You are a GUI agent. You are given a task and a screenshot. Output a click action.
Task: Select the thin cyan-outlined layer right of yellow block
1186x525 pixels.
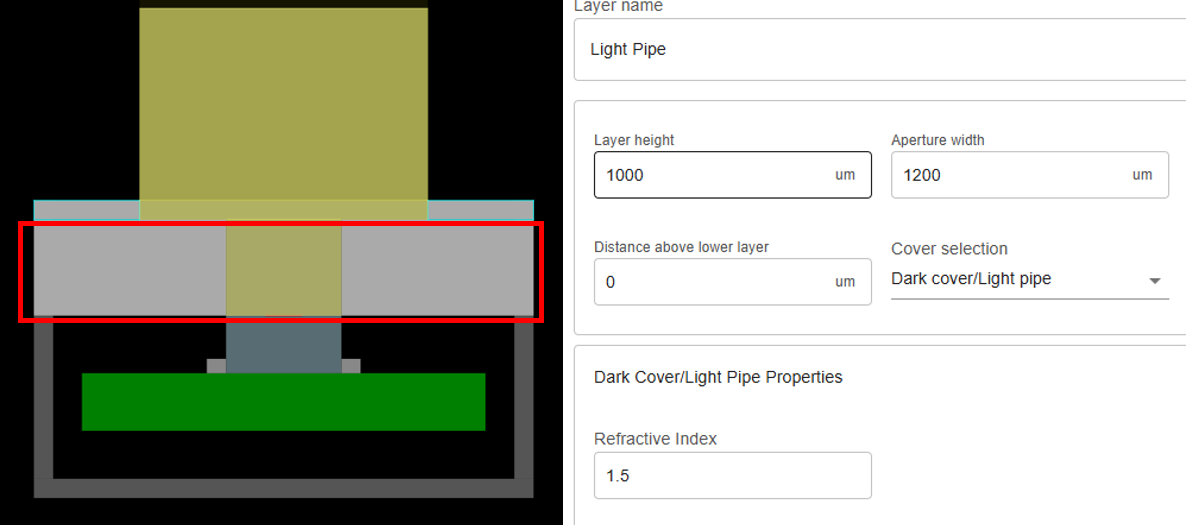(480, 210)
